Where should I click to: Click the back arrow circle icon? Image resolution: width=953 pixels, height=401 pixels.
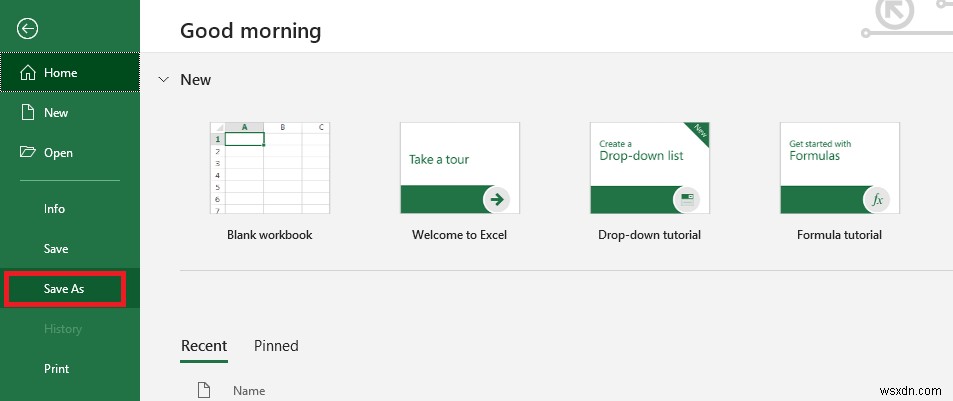28,28
